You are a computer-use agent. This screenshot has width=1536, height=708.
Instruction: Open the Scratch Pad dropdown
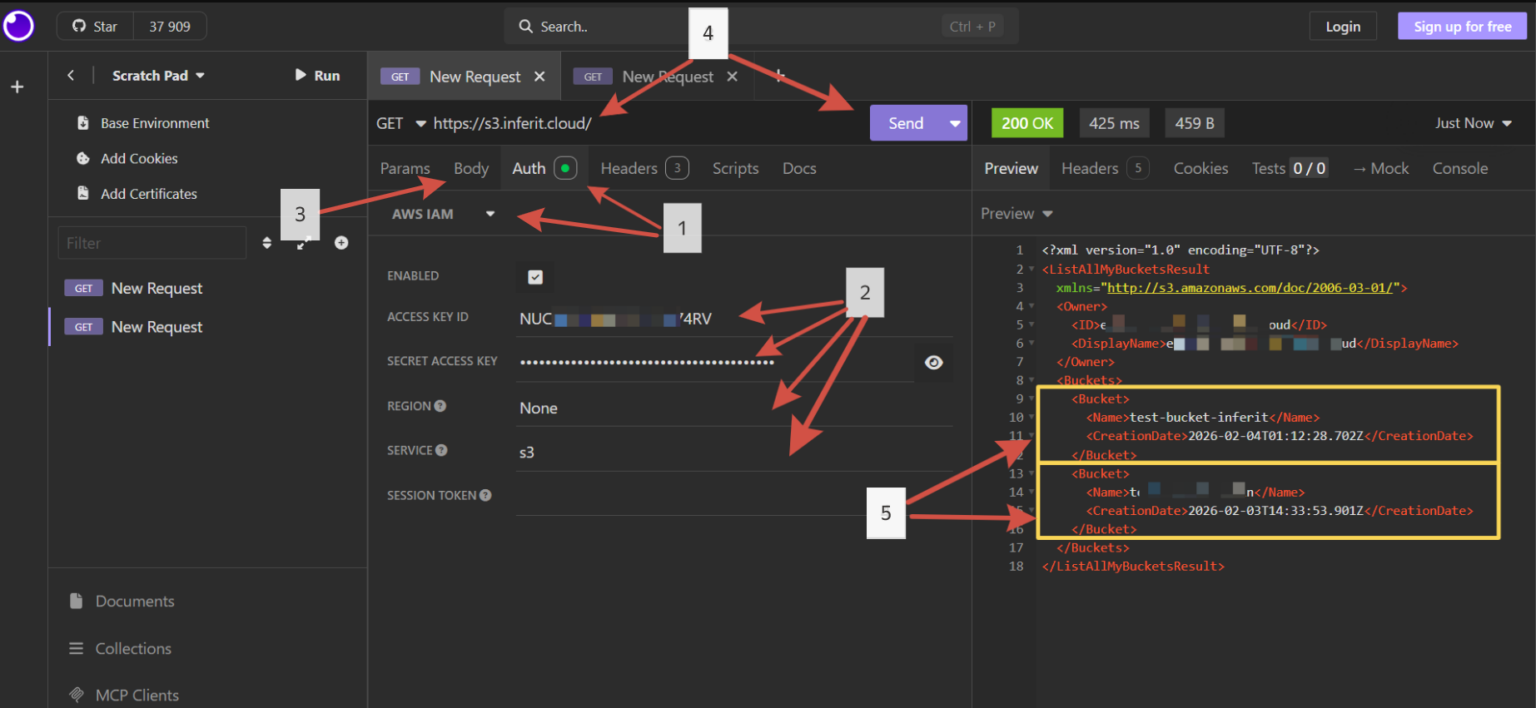(x=158, y=75)
